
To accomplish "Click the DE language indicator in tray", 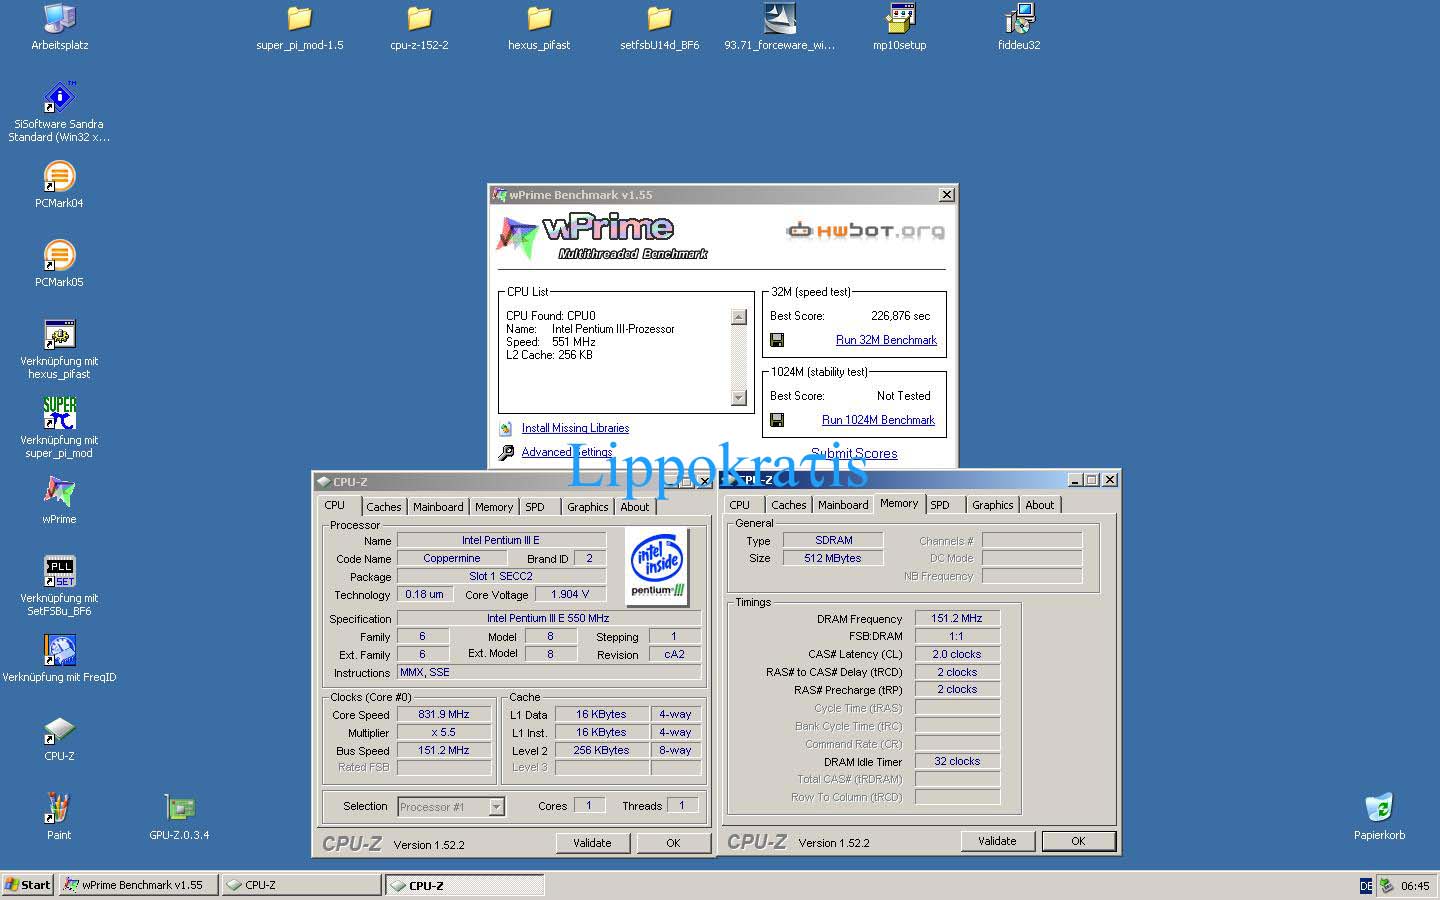I will 1366,886.
